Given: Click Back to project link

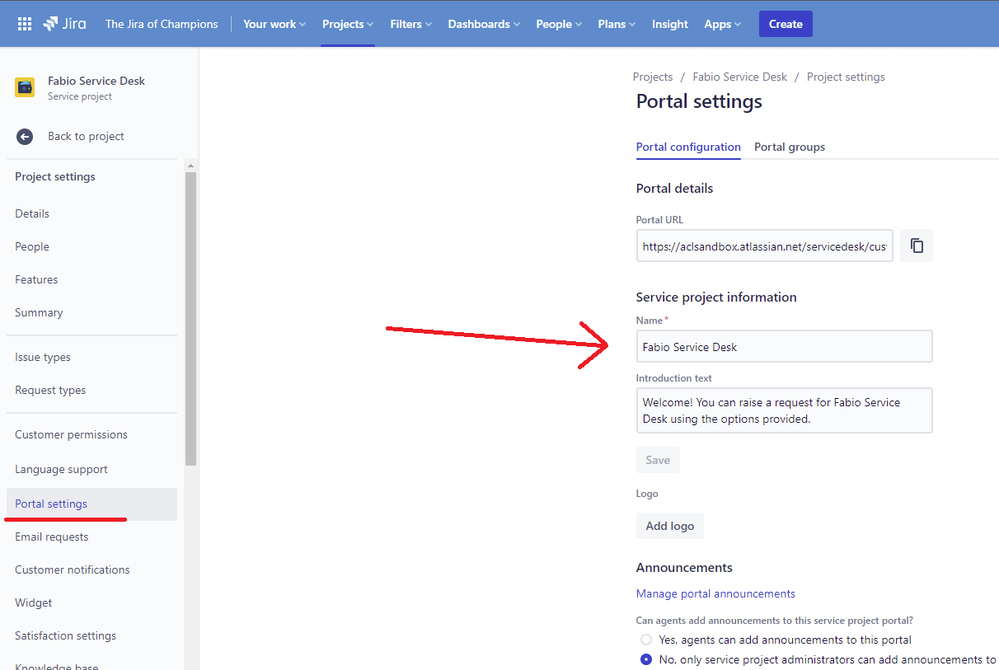Looking at the screenshot, I should pos(85,136).
